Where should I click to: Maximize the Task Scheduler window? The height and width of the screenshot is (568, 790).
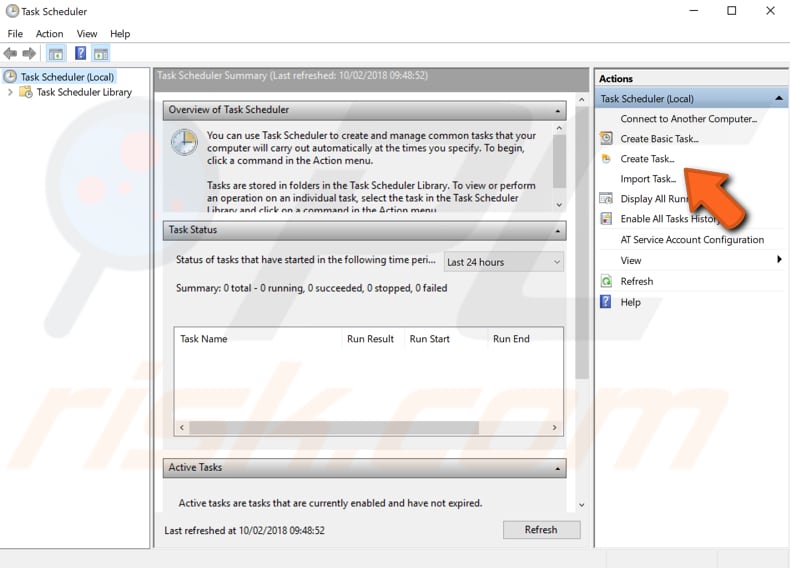tap(732, 11)
